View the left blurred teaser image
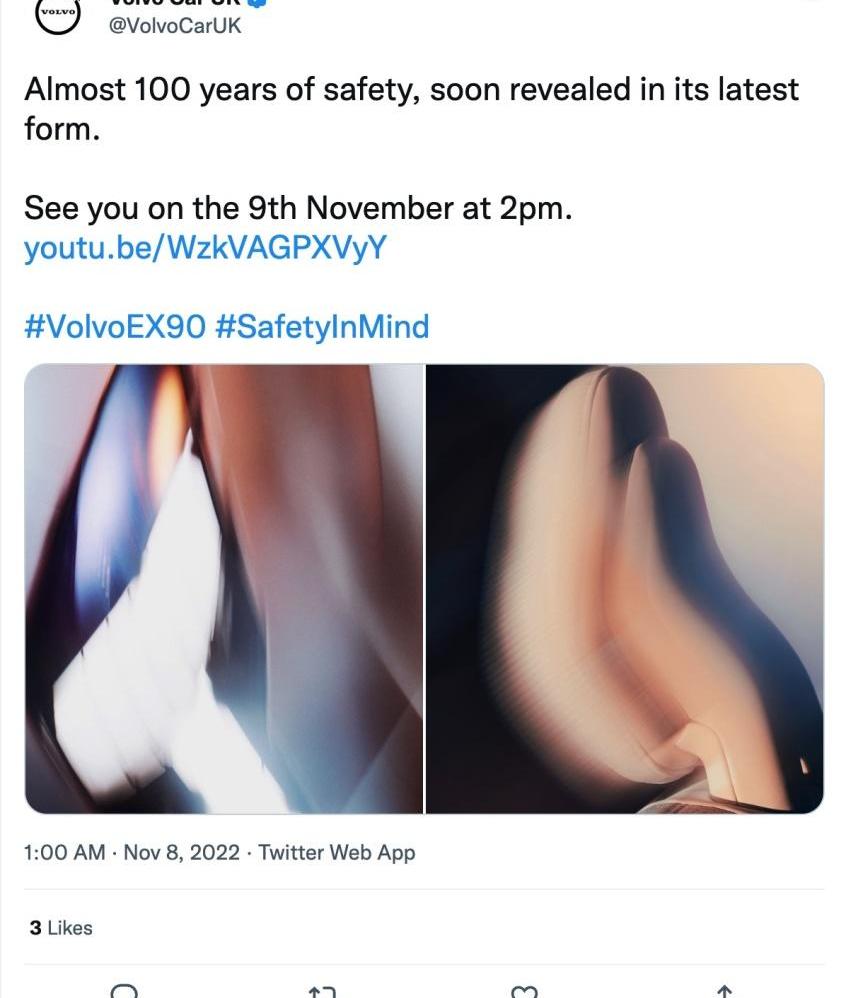The width and height of the screenshot is (846, 998). coord(224,589)
